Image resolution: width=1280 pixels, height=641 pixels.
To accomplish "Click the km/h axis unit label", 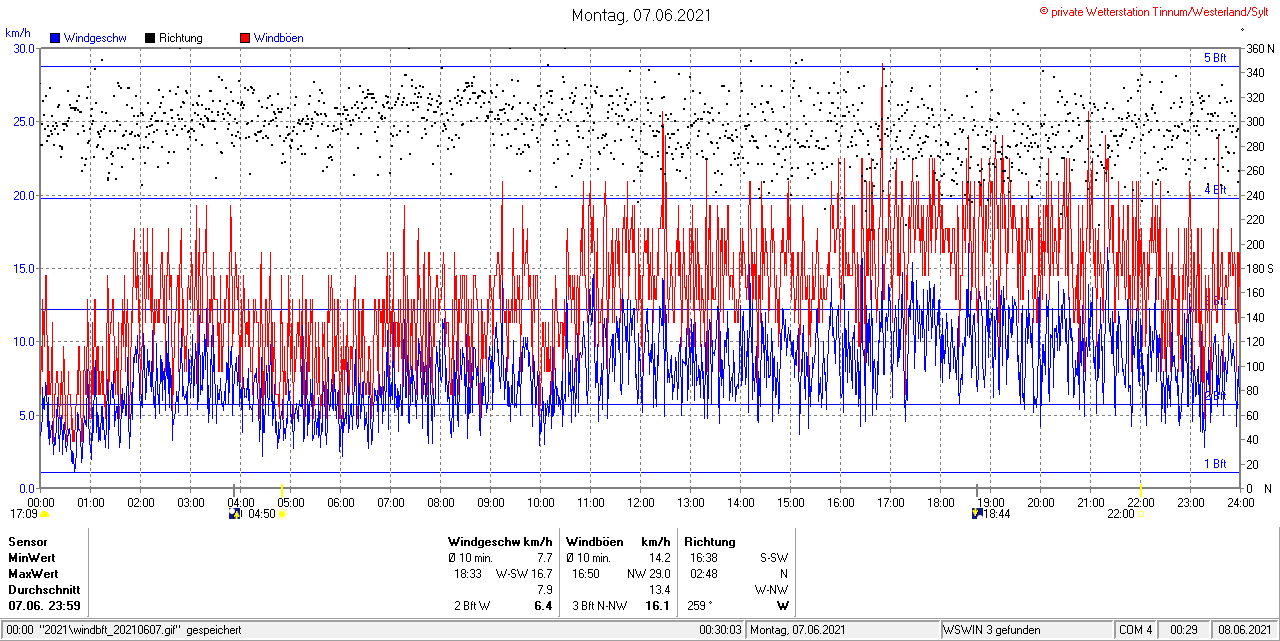I will tap(19, 33).
